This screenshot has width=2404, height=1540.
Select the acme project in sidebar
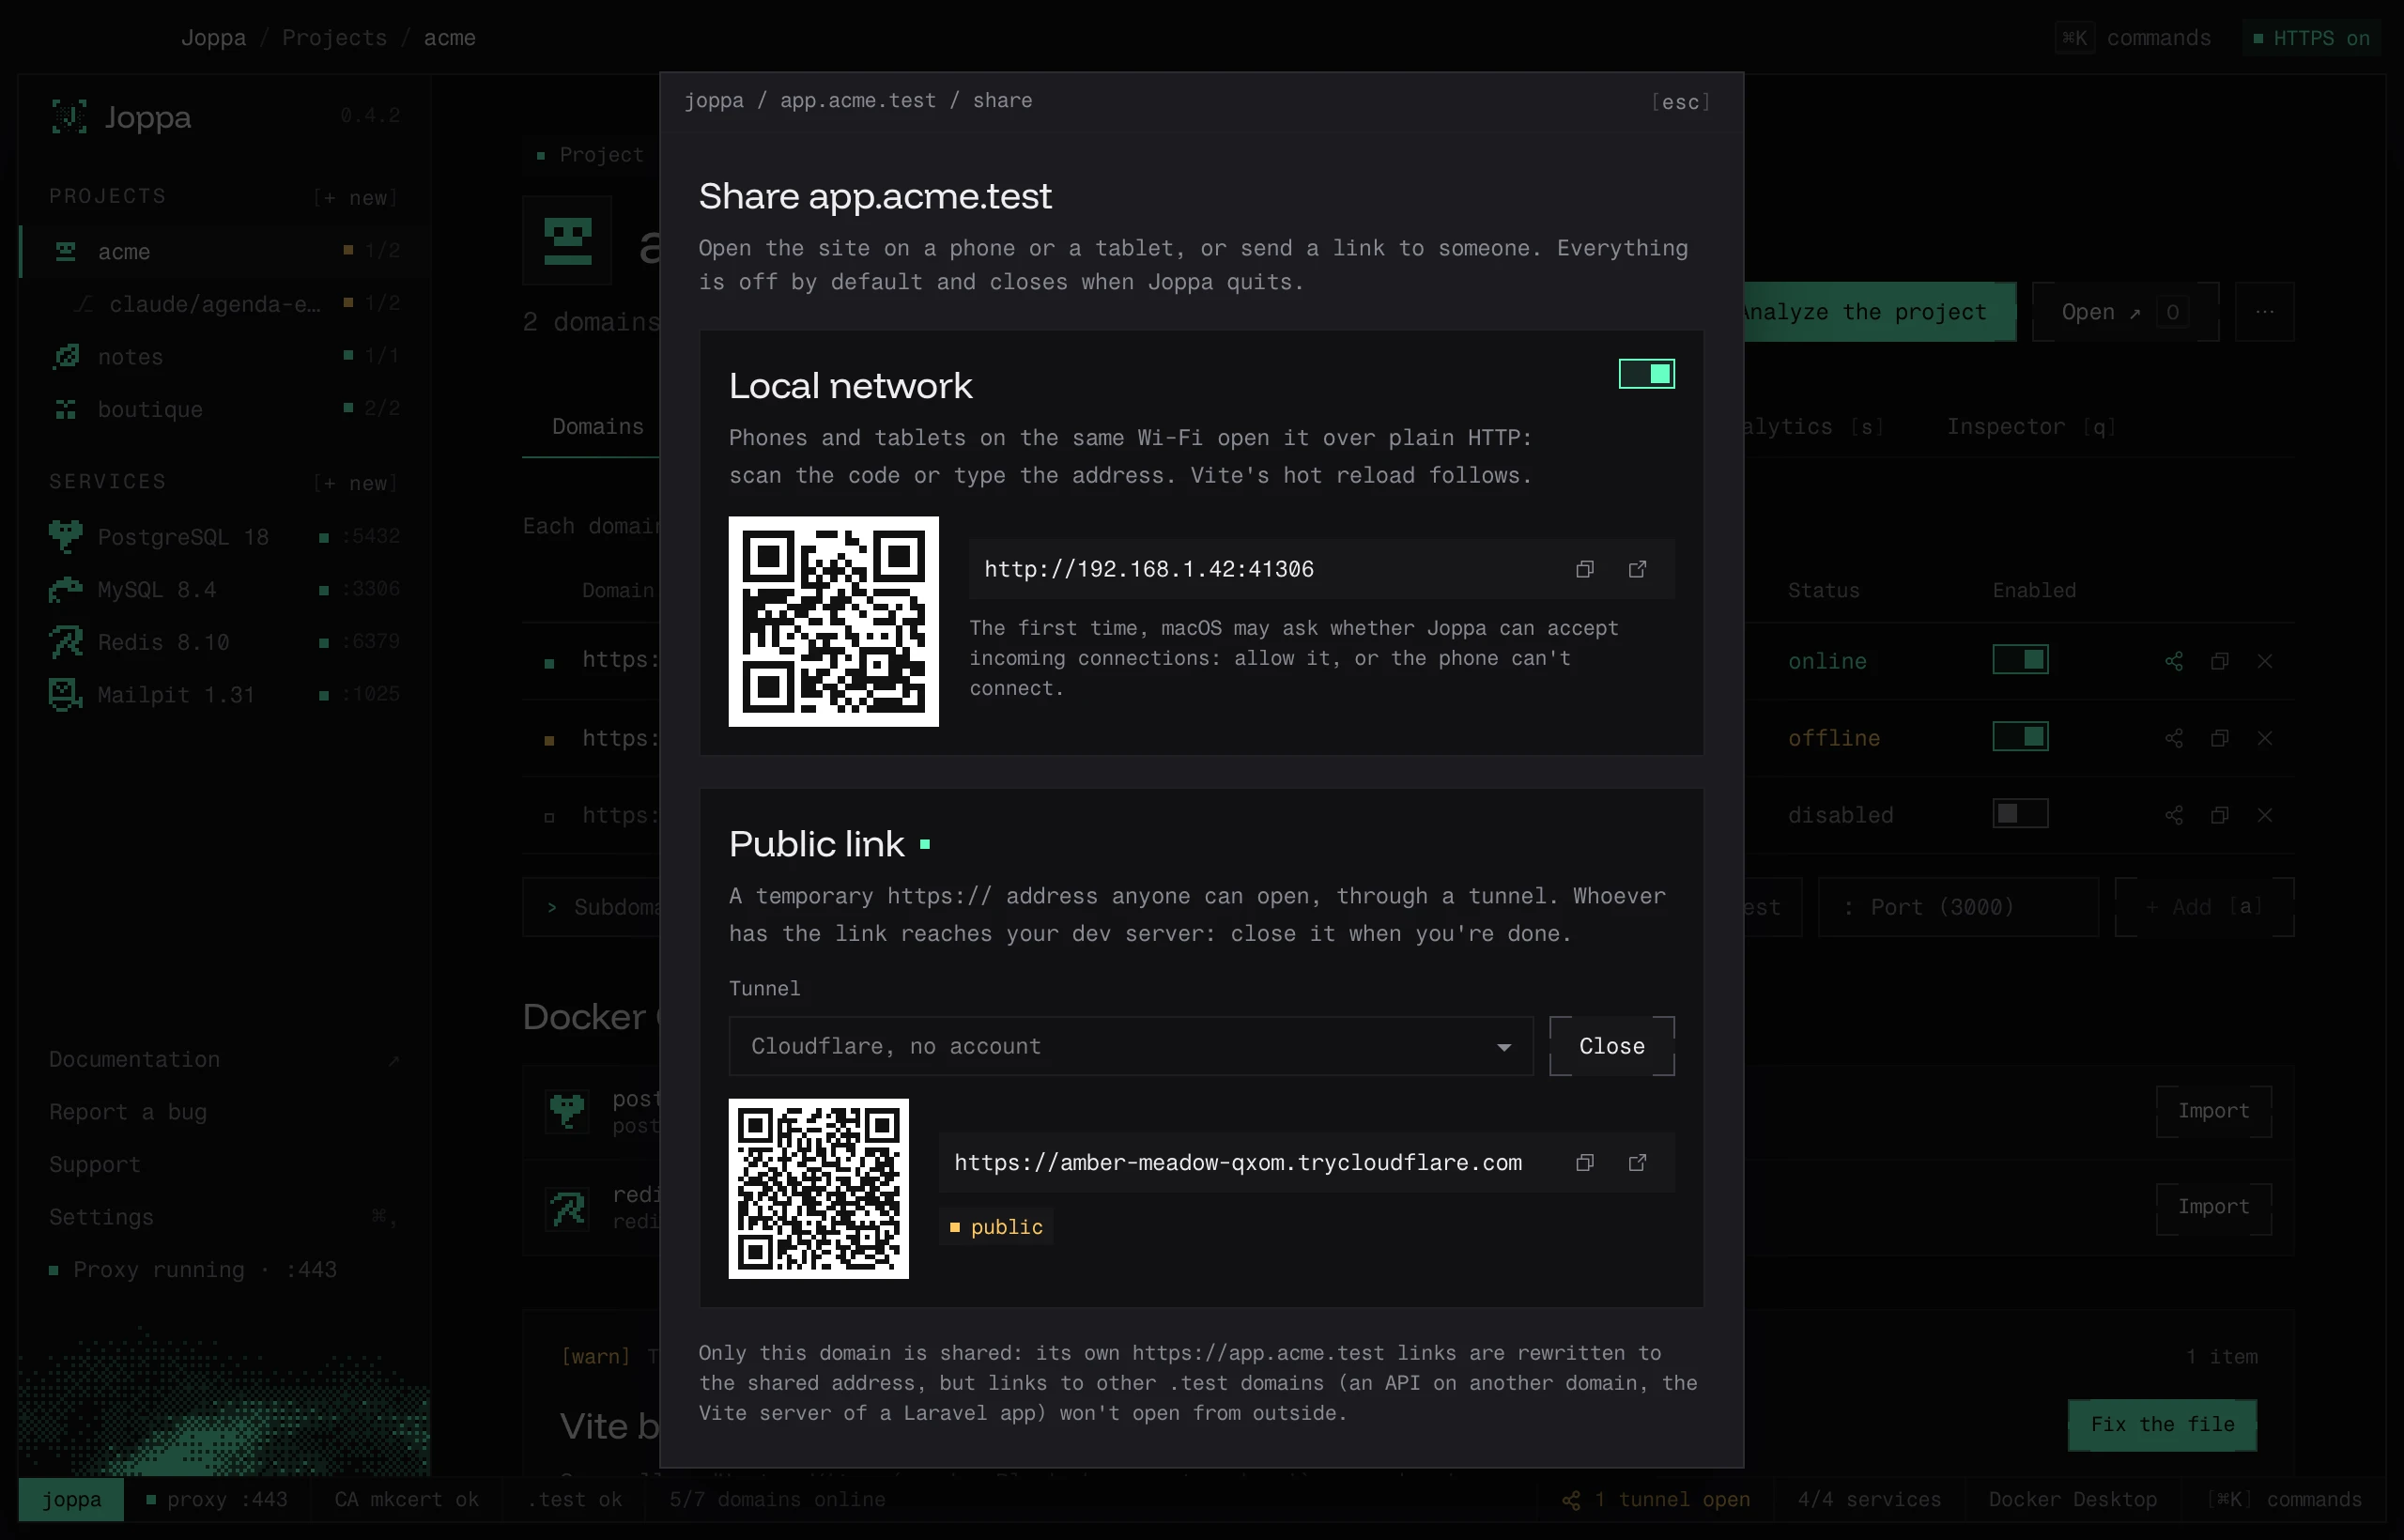(x=225, y=251)
